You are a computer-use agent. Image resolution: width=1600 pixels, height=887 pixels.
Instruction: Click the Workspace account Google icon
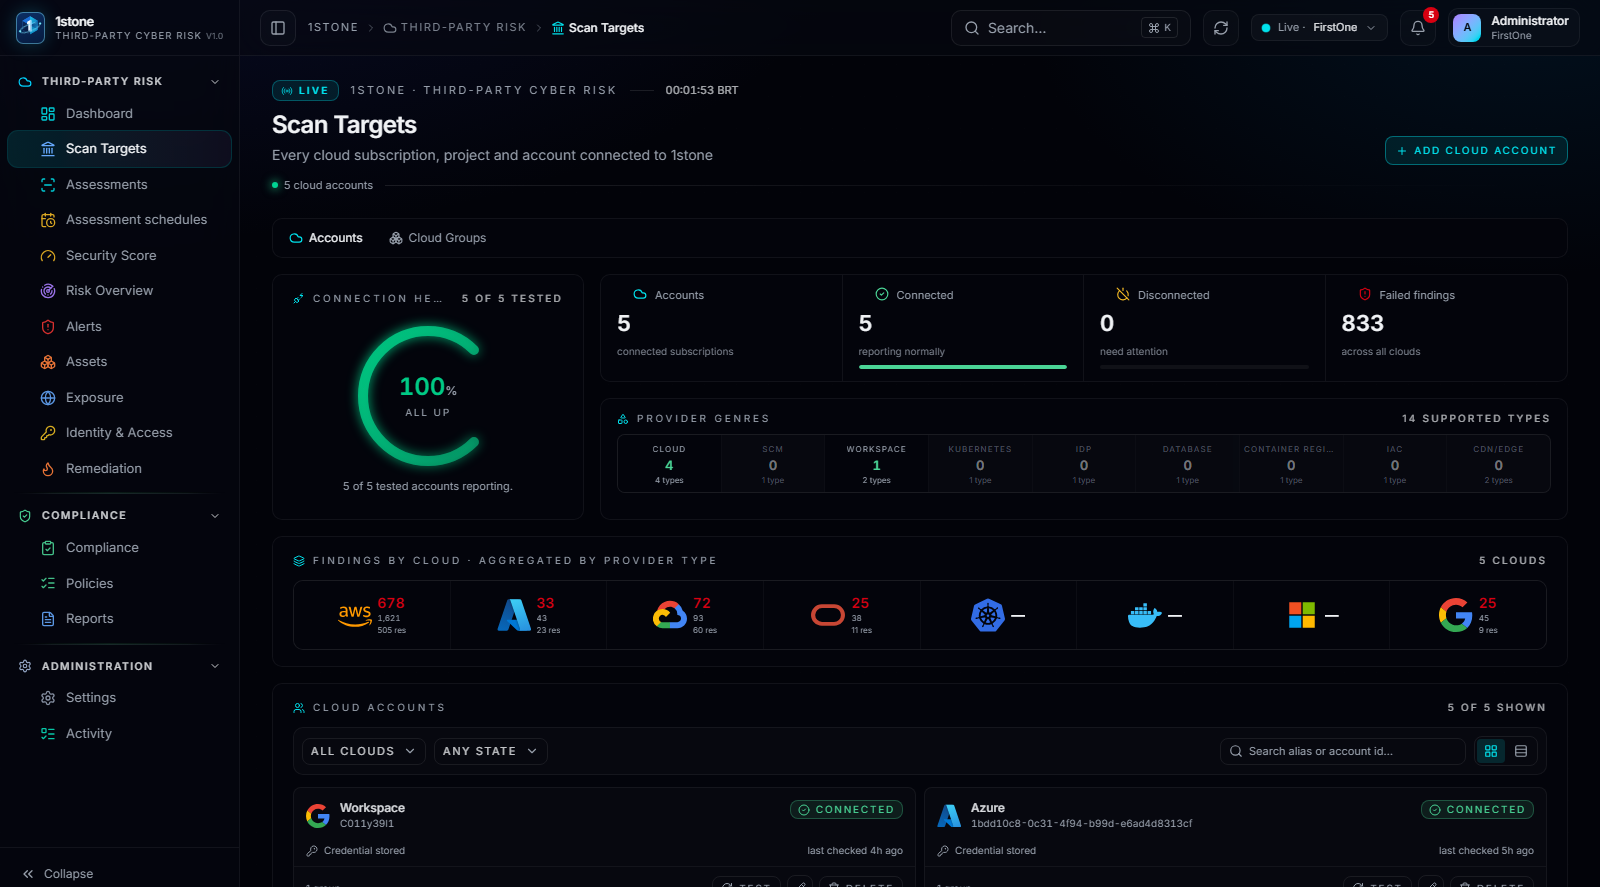318,816
